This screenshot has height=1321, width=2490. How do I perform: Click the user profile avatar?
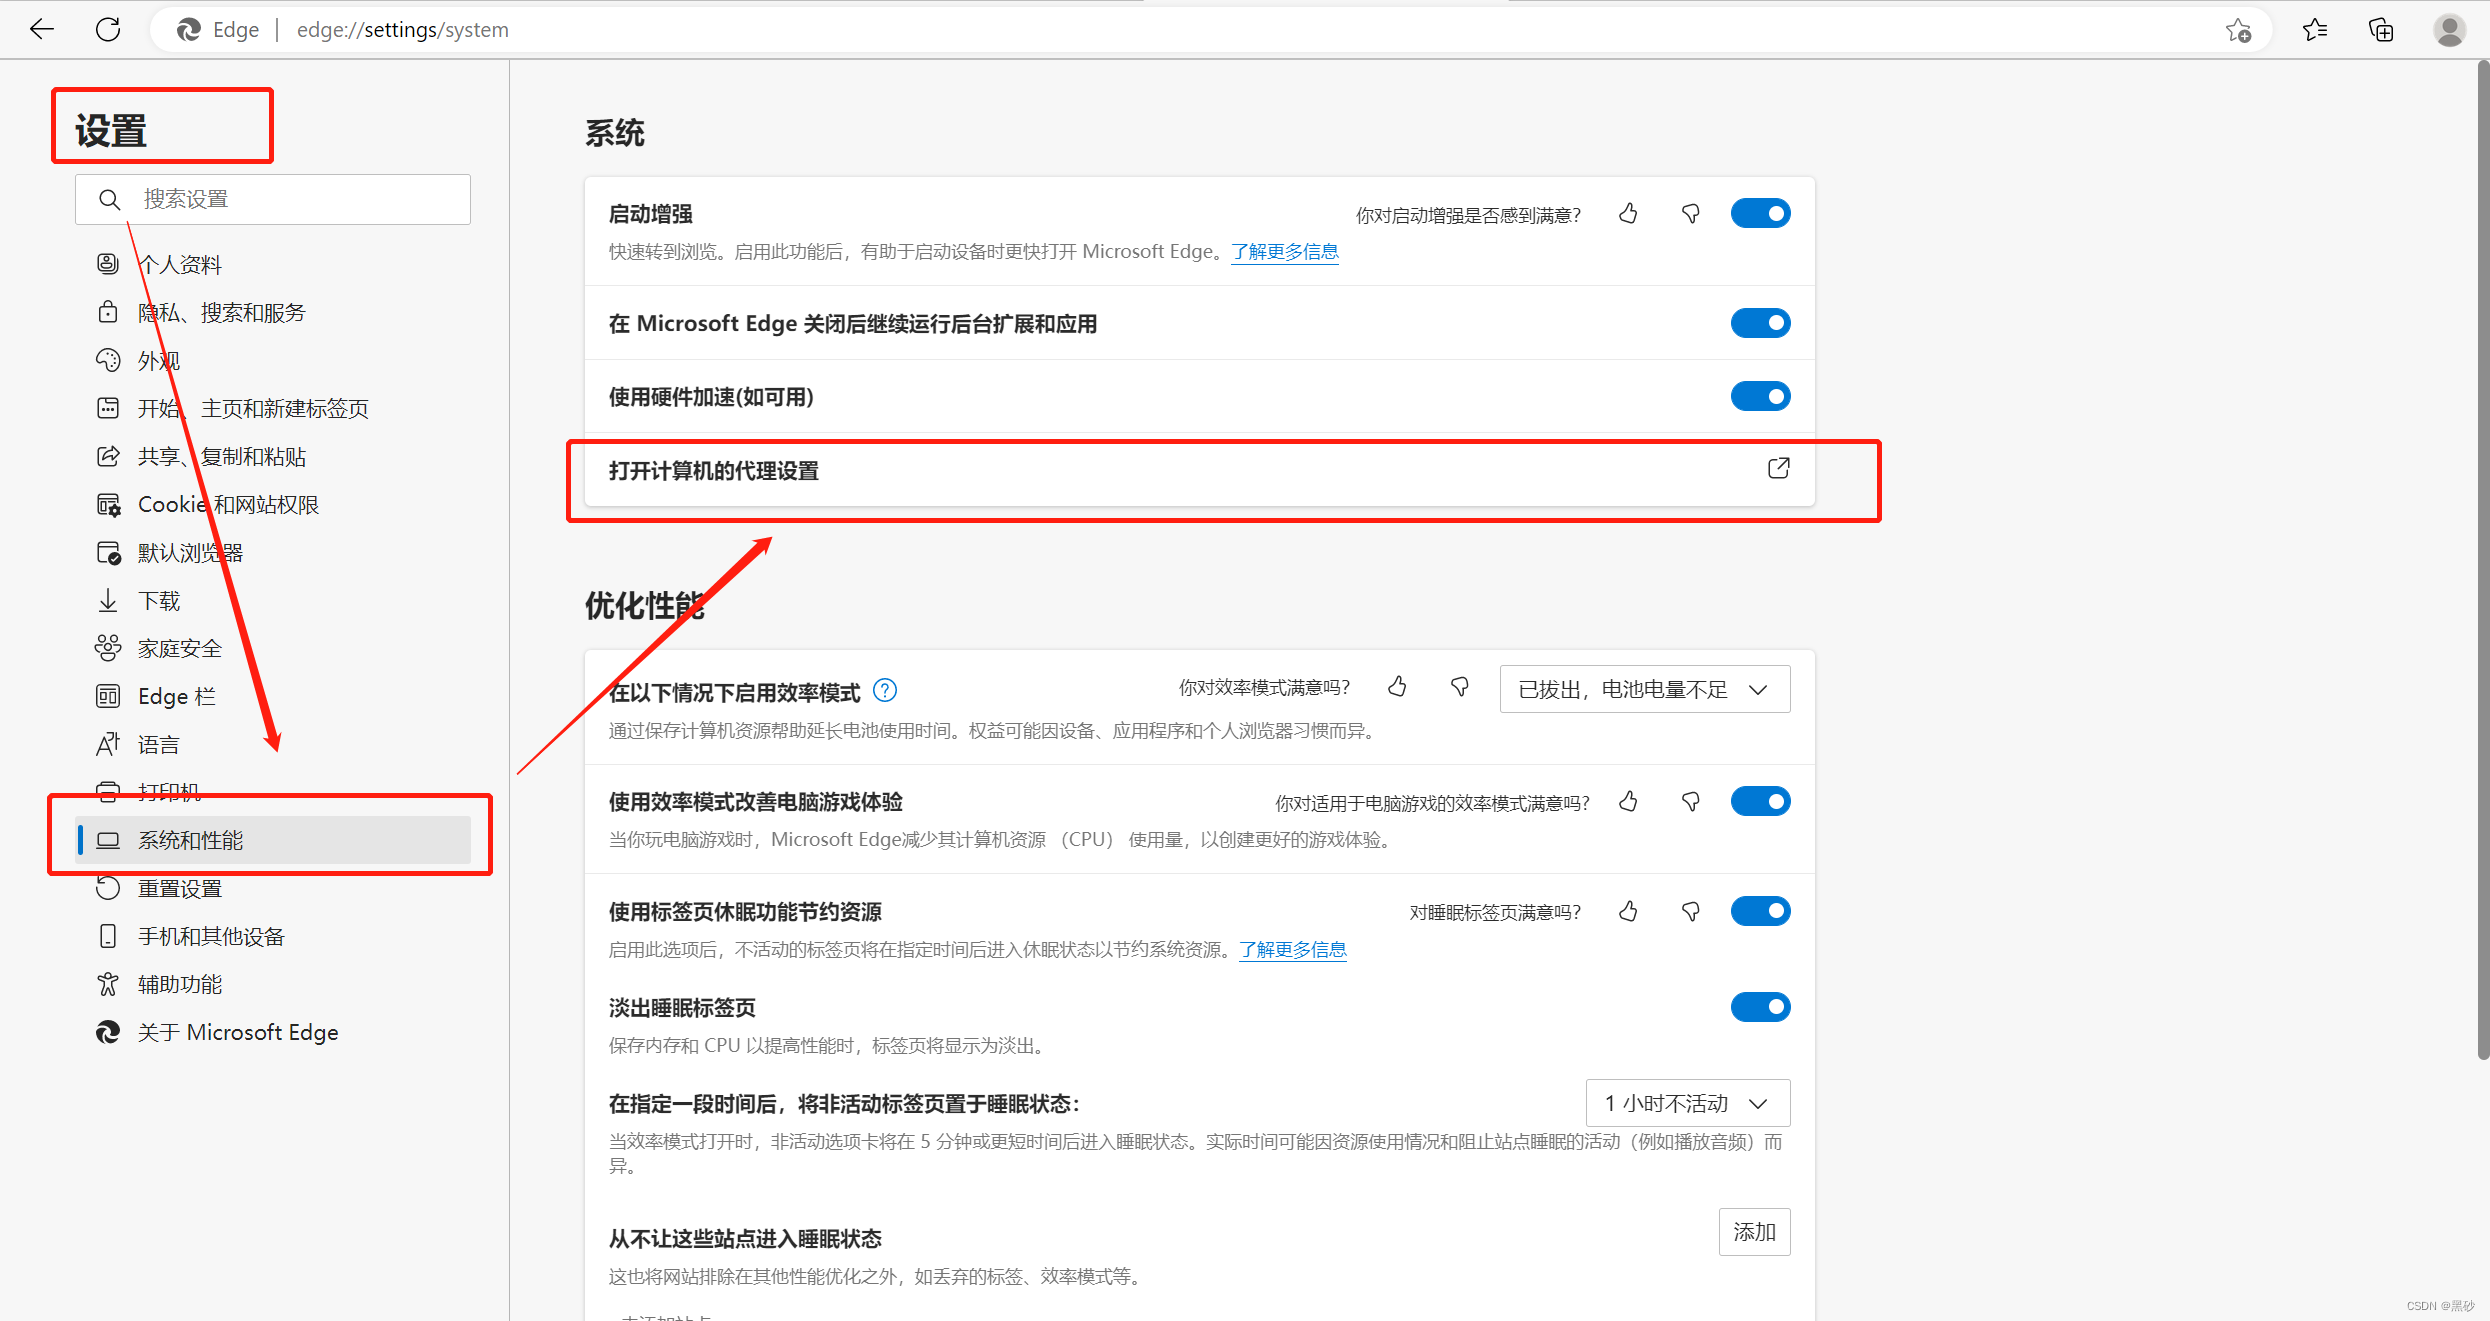(2449, 30)
